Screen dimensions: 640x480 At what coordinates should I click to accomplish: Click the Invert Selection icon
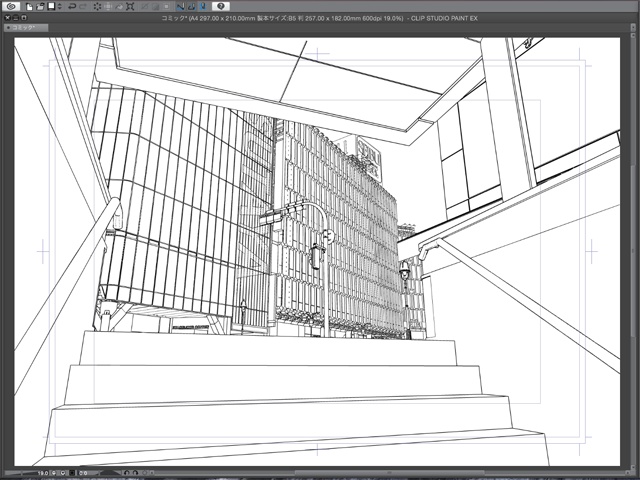(156, 6)
